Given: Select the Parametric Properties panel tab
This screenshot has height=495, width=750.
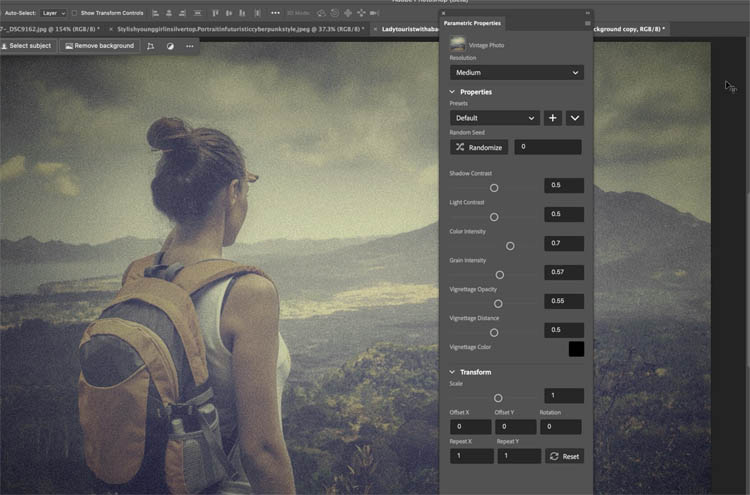Looking at the screenshot, I should click(x=472, y=23).
